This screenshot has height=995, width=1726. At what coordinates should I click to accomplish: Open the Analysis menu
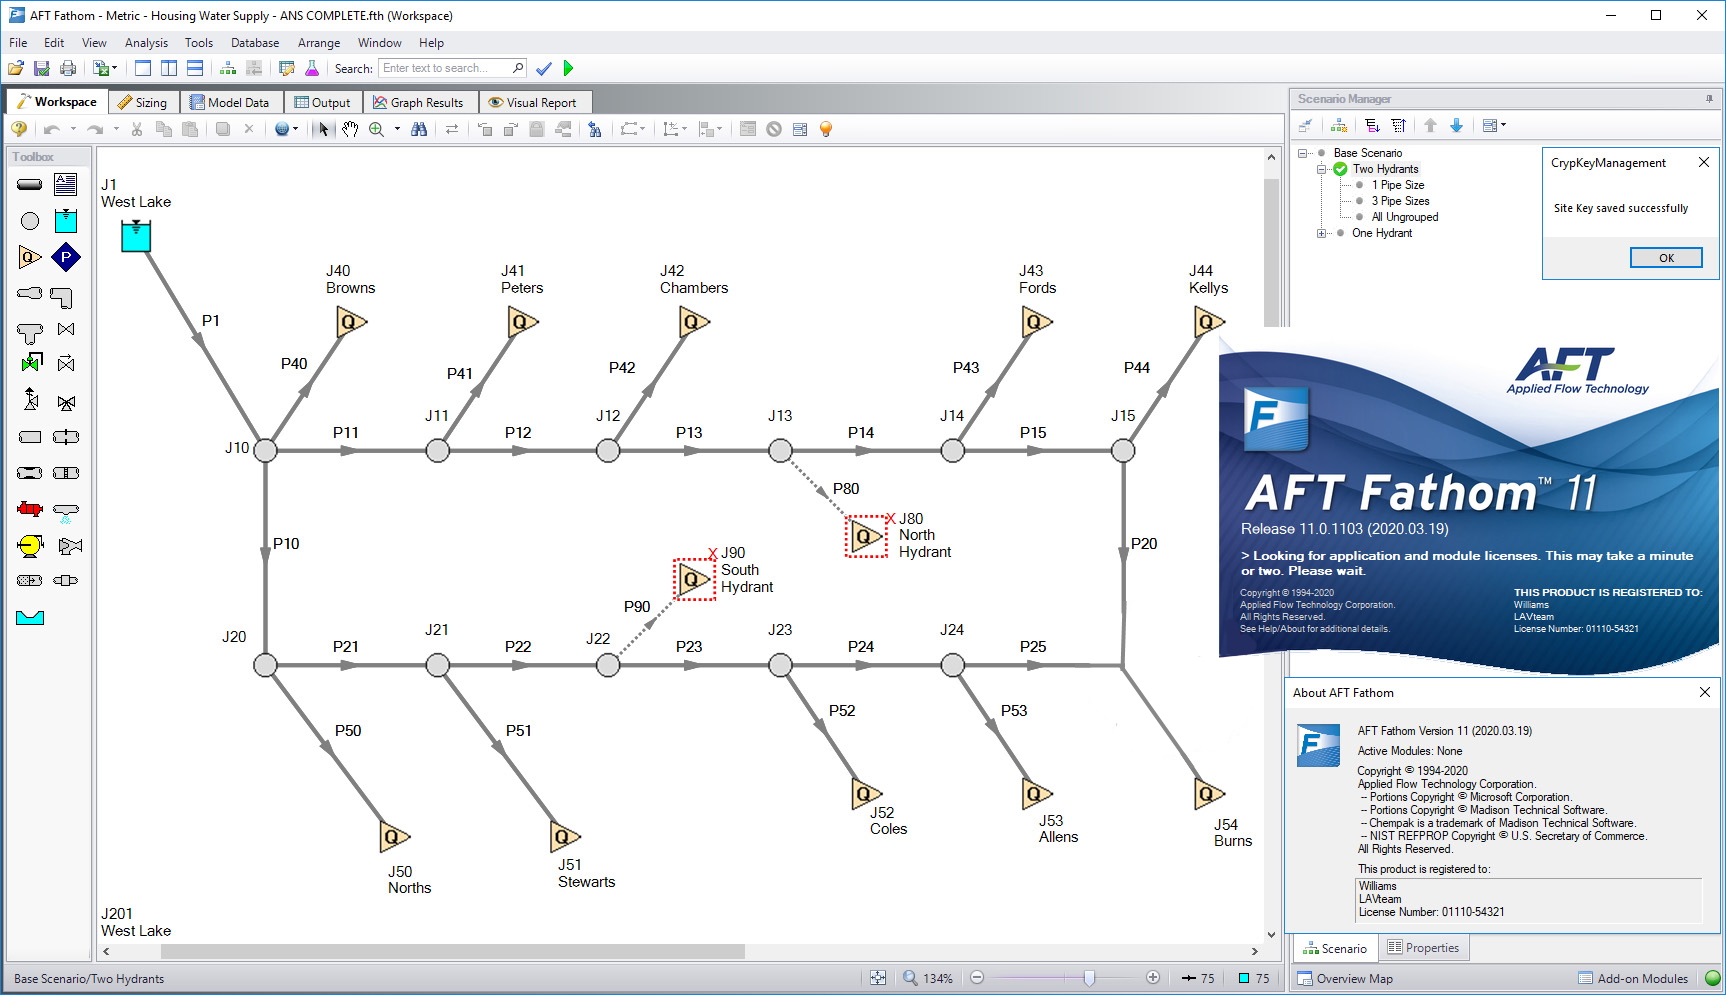click(x=146, y=43)
